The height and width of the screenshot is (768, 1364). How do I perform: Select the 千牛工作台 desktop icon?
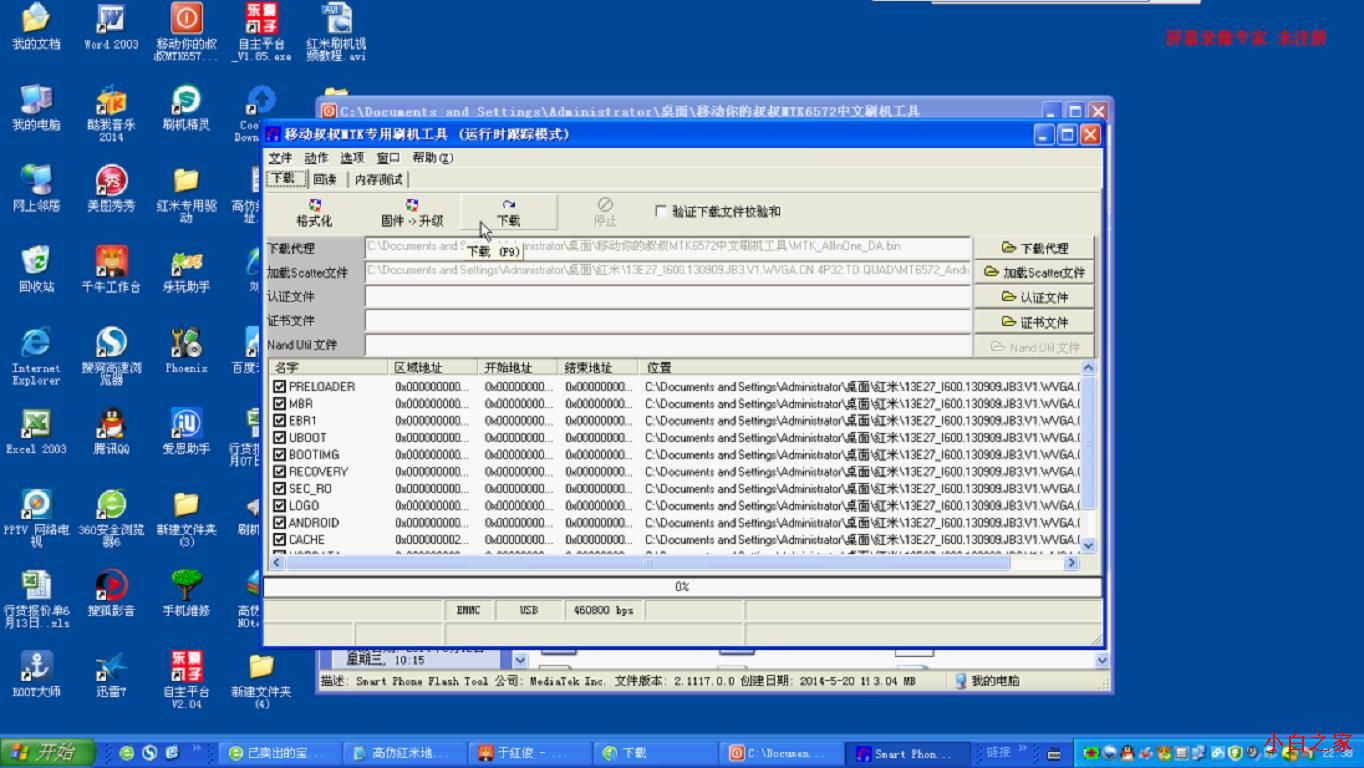pos(111,269)
